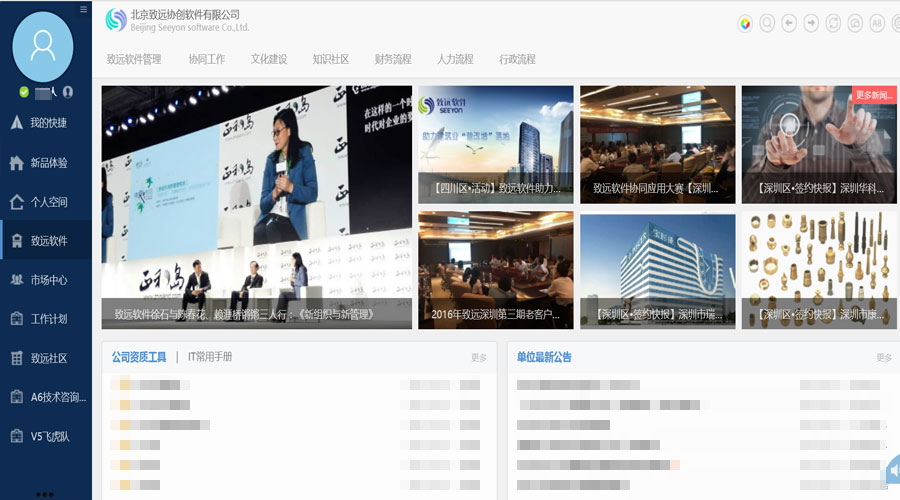Click the Seeyon company logo

(116, 20)
